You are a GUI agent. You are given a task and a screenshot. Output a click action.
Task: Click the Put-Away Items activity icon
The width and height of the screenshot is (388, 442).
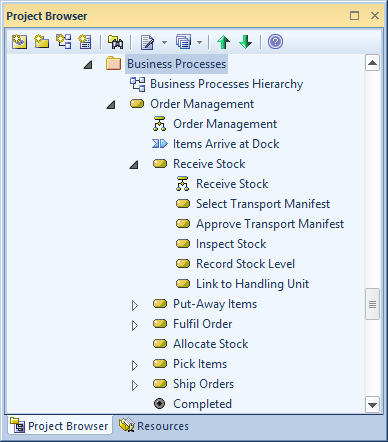(160, 303)
